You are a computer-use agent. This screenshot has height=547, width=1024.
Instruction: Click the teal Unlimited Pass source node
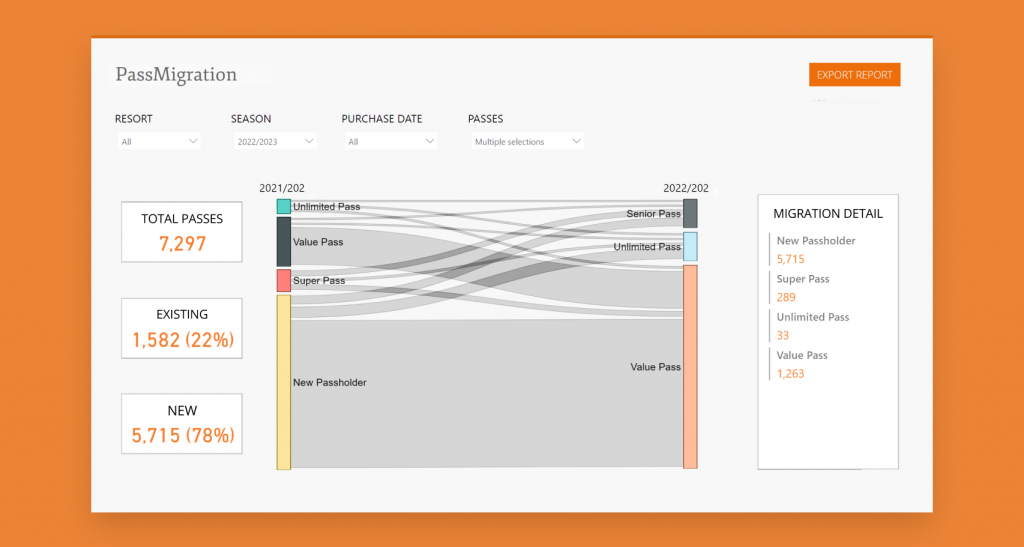pos(284,206)
